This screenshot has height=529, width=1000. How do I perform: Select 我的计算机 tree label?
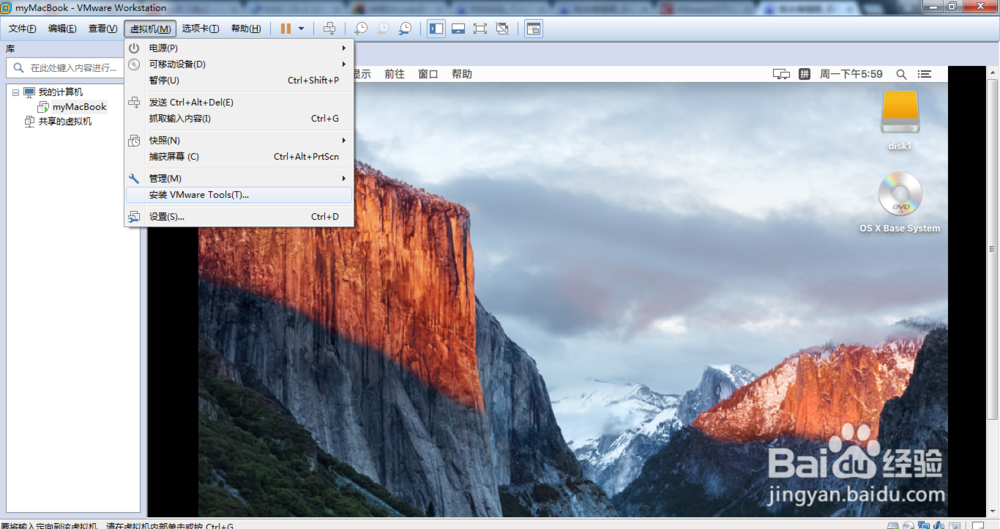(x=61, y=92)
